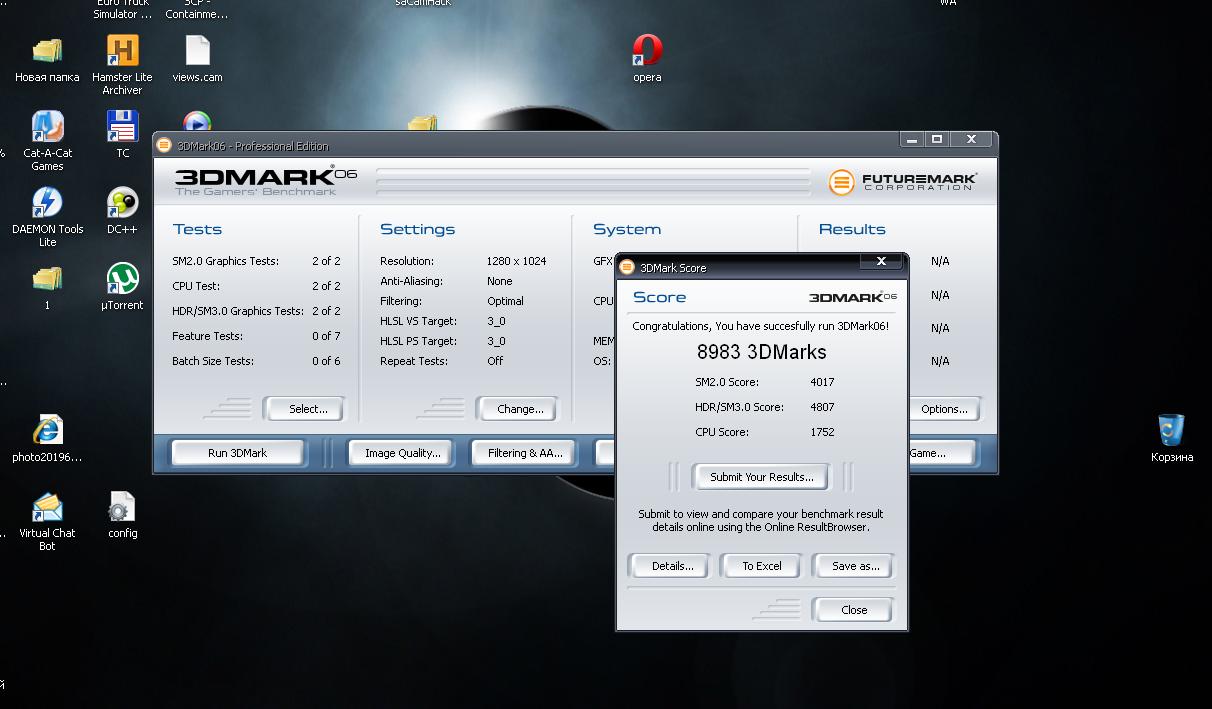The image size is (1212, 709).
Task: Launch the µTorrent desktop icon
Action: click(122, 279)
